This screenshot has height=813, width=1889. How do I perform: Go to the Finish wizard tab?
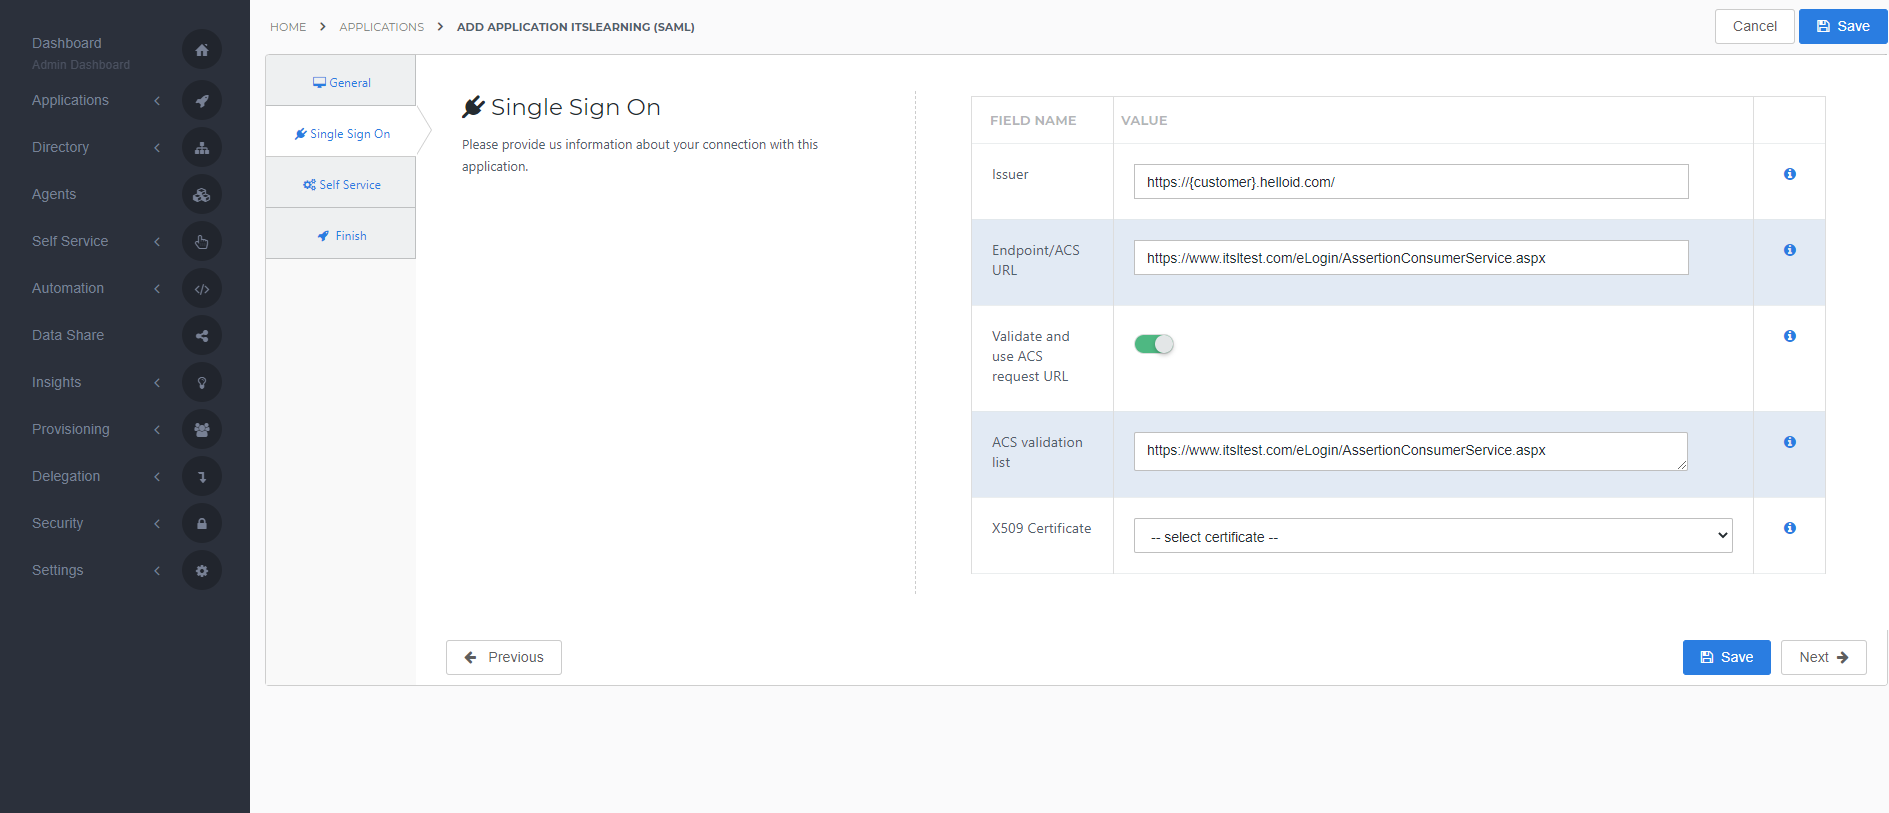pyautogui.click(x=341, y=235)
